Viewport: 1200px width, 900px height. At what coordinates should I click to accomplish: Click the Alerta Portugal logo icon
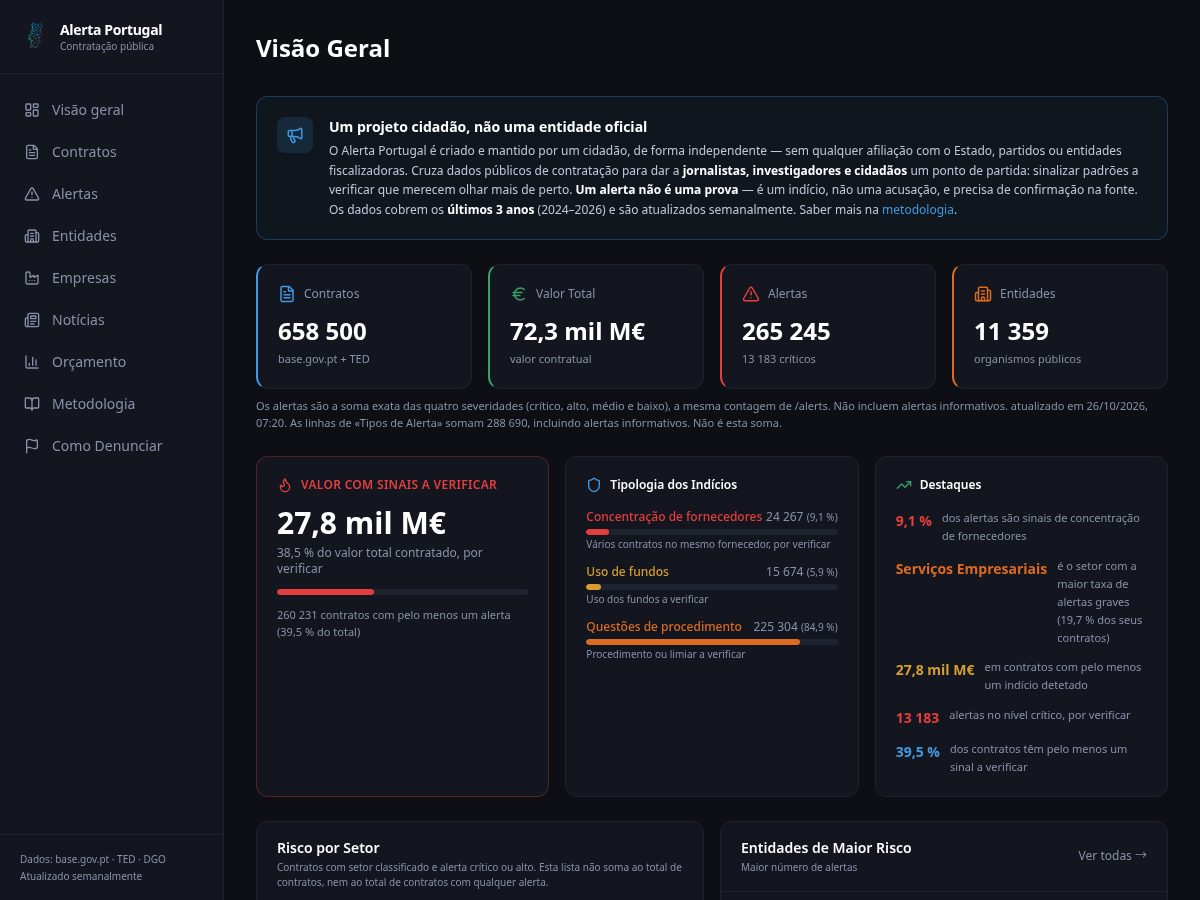tap(36, 36)
